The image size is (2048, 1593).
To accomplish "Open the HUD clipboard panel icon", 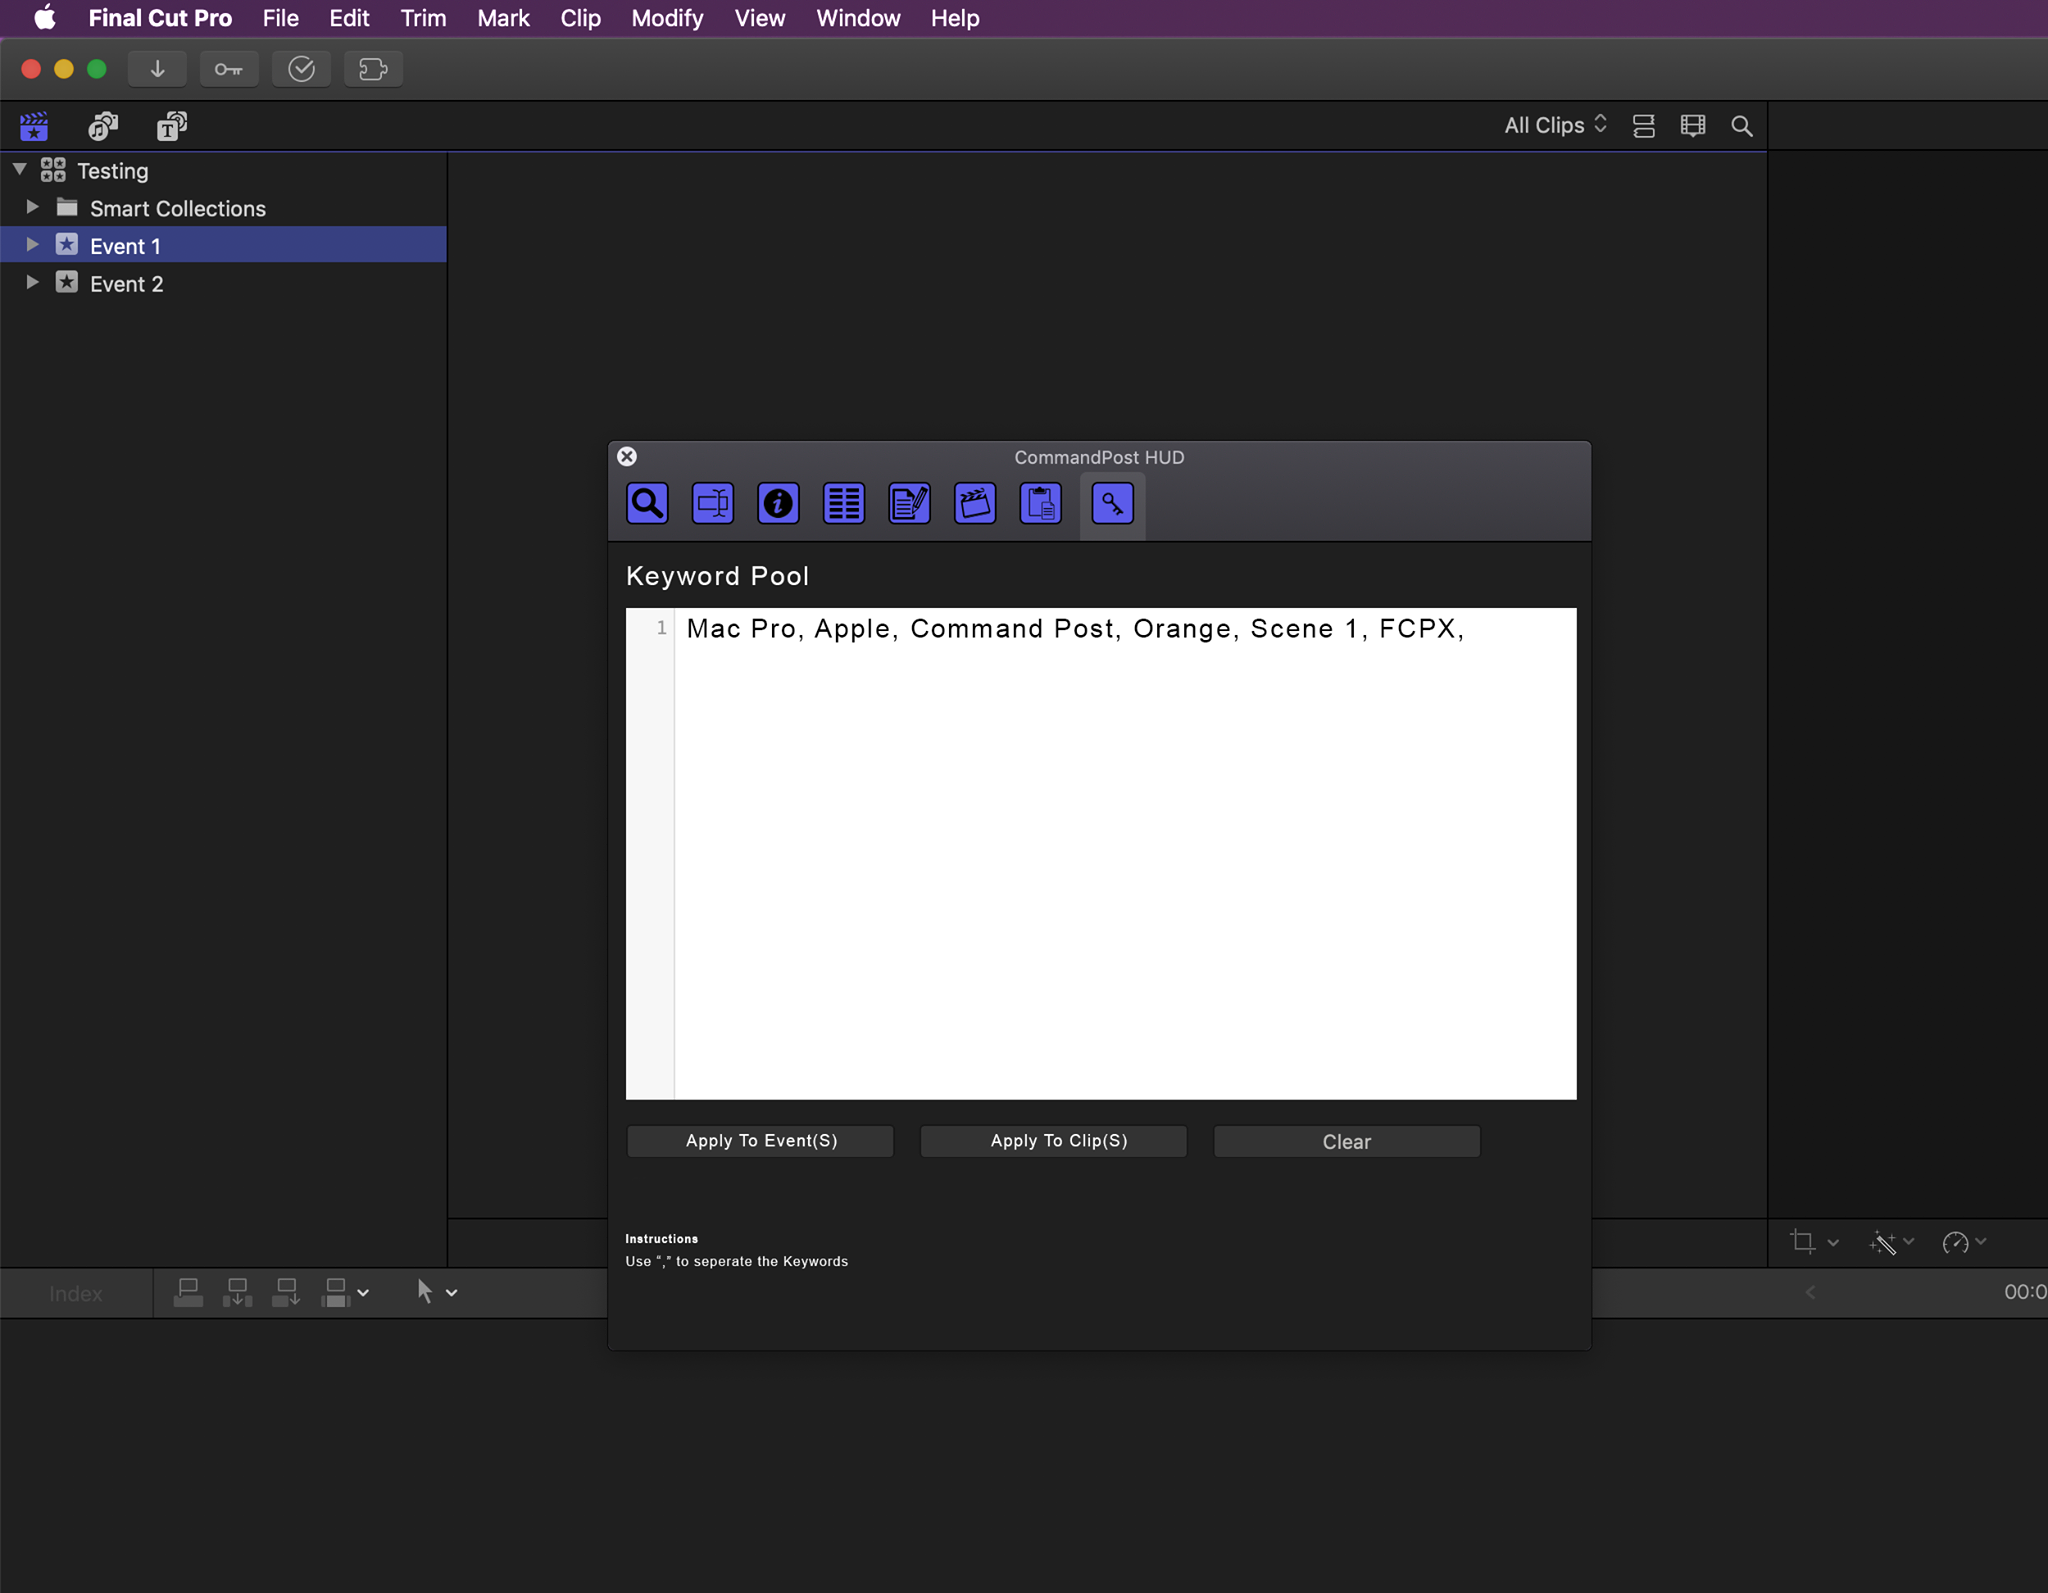I will 1040,503.
